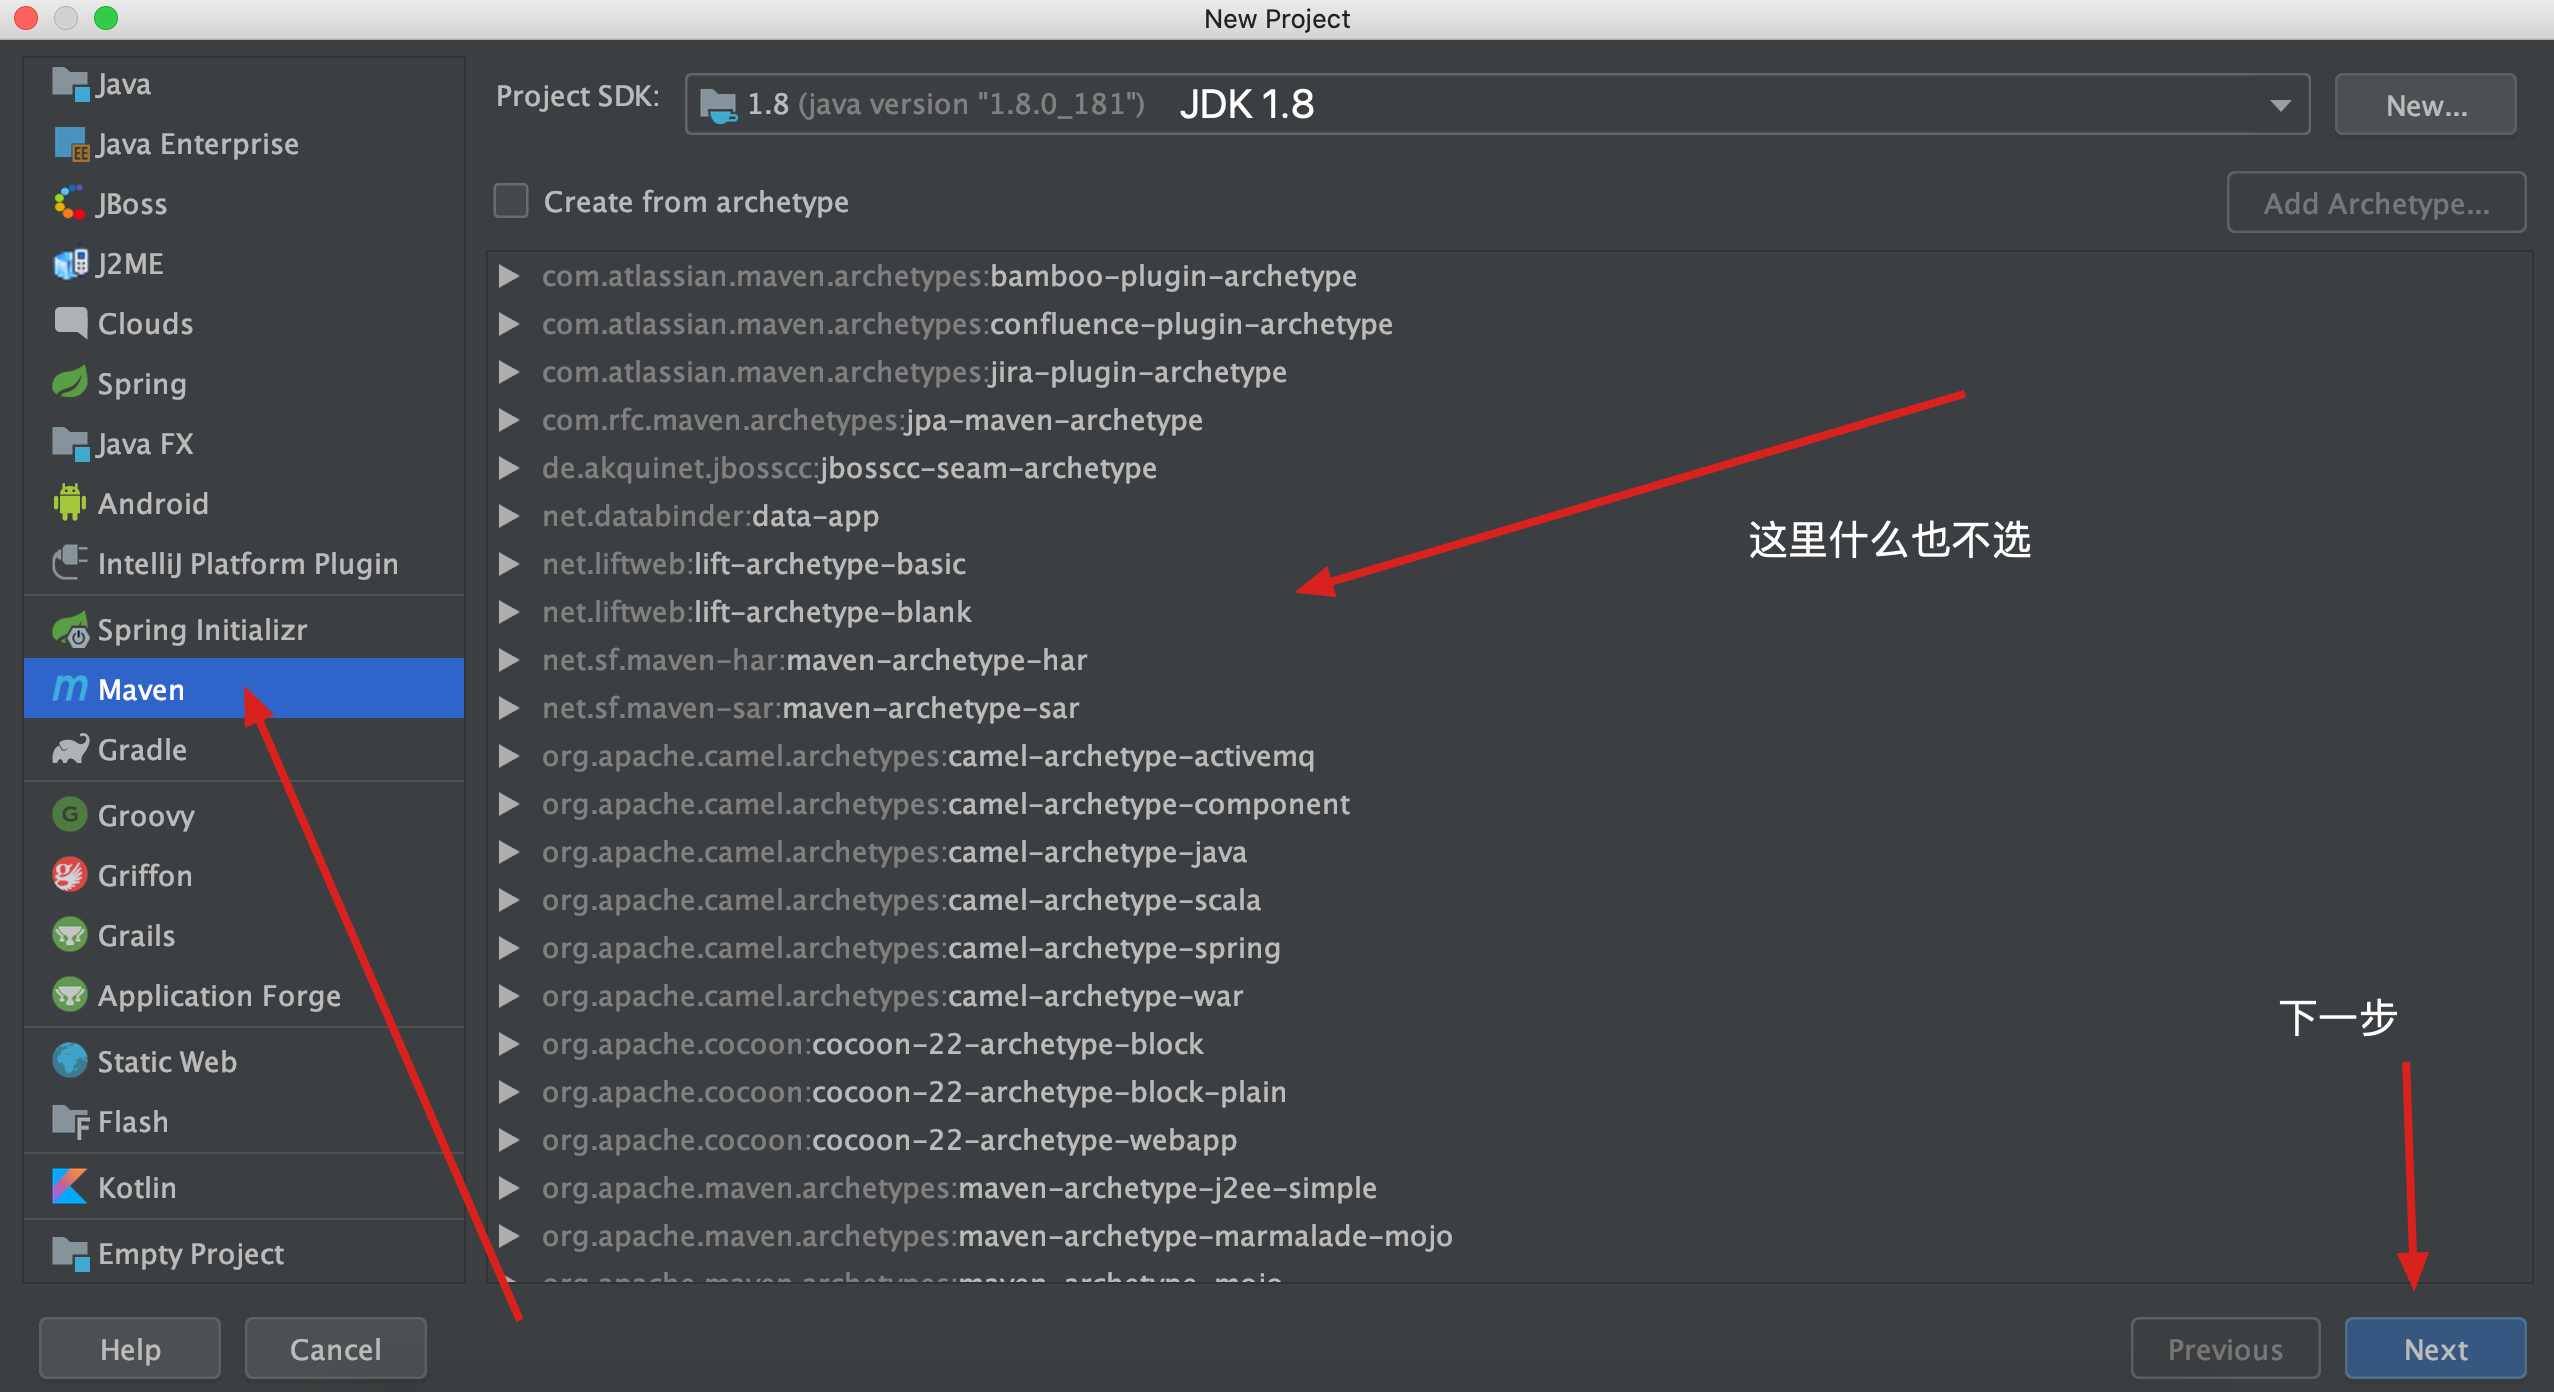Click the SDK folder icon in Project SDK field

pyautogui.click(x=718, y=104)
